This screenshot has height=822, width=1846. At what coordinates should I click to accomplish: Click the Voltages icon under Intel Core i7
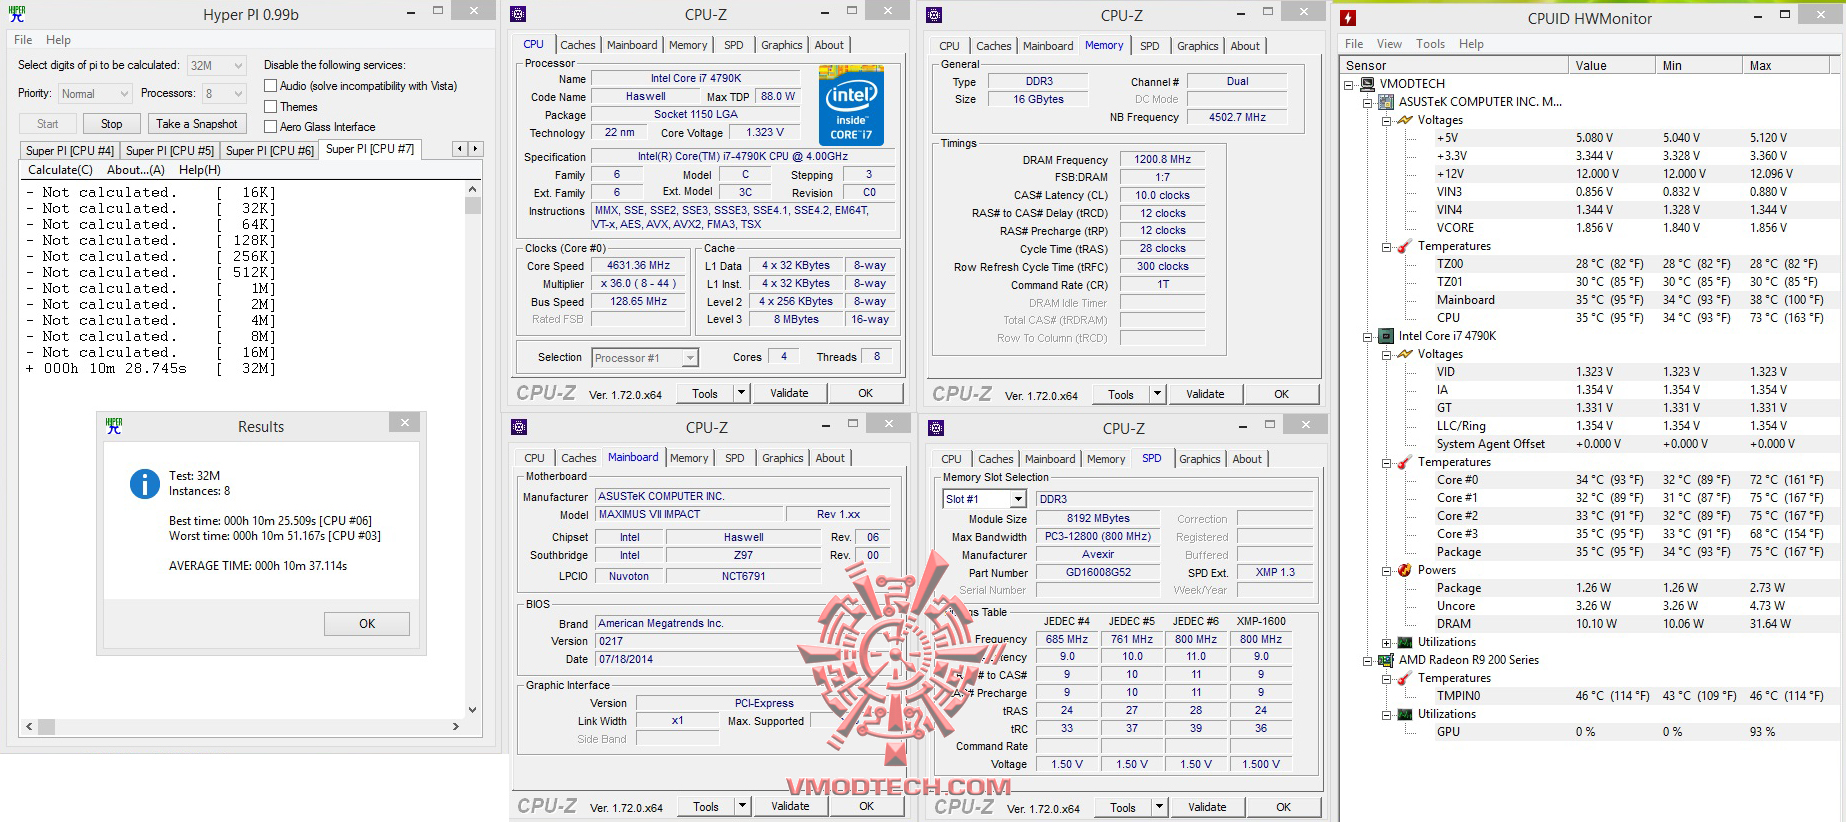point(1405,354)
